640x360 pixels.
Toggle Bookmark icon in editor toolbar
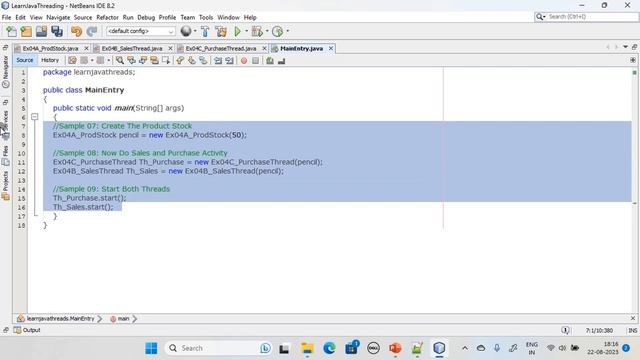point(203,60)
